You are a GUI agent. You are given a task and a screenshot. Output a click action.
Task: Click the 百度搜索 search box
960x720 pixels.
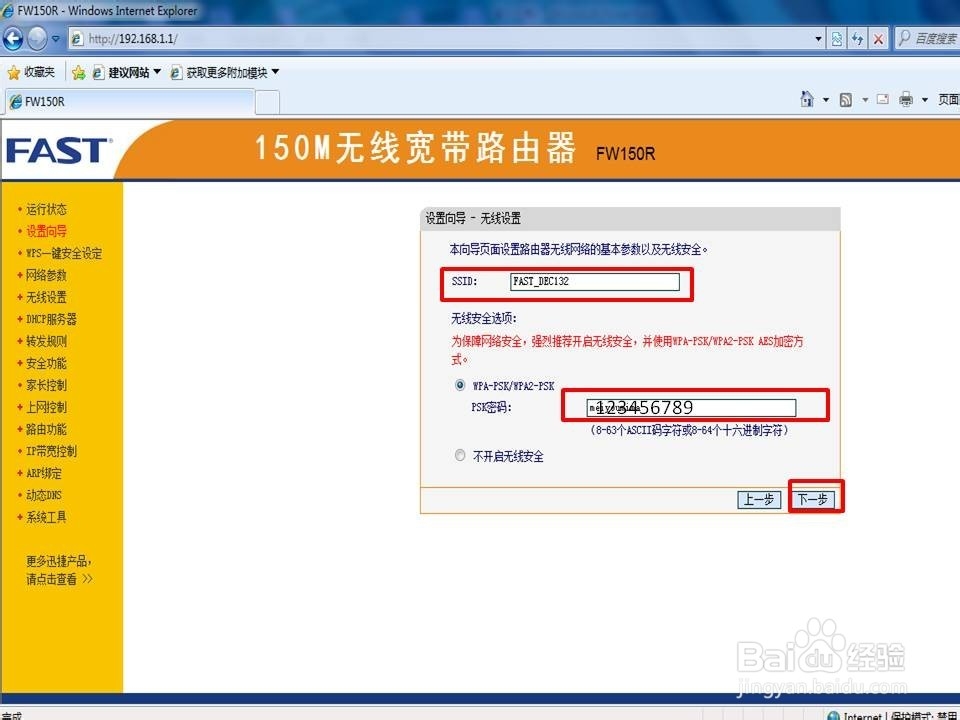928,39
